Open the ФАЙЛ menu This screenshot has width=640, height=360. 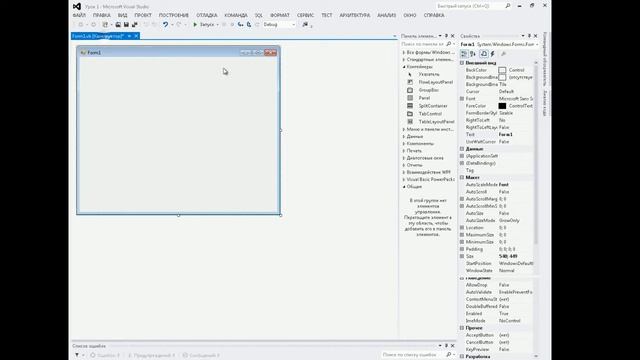[79, 15]
